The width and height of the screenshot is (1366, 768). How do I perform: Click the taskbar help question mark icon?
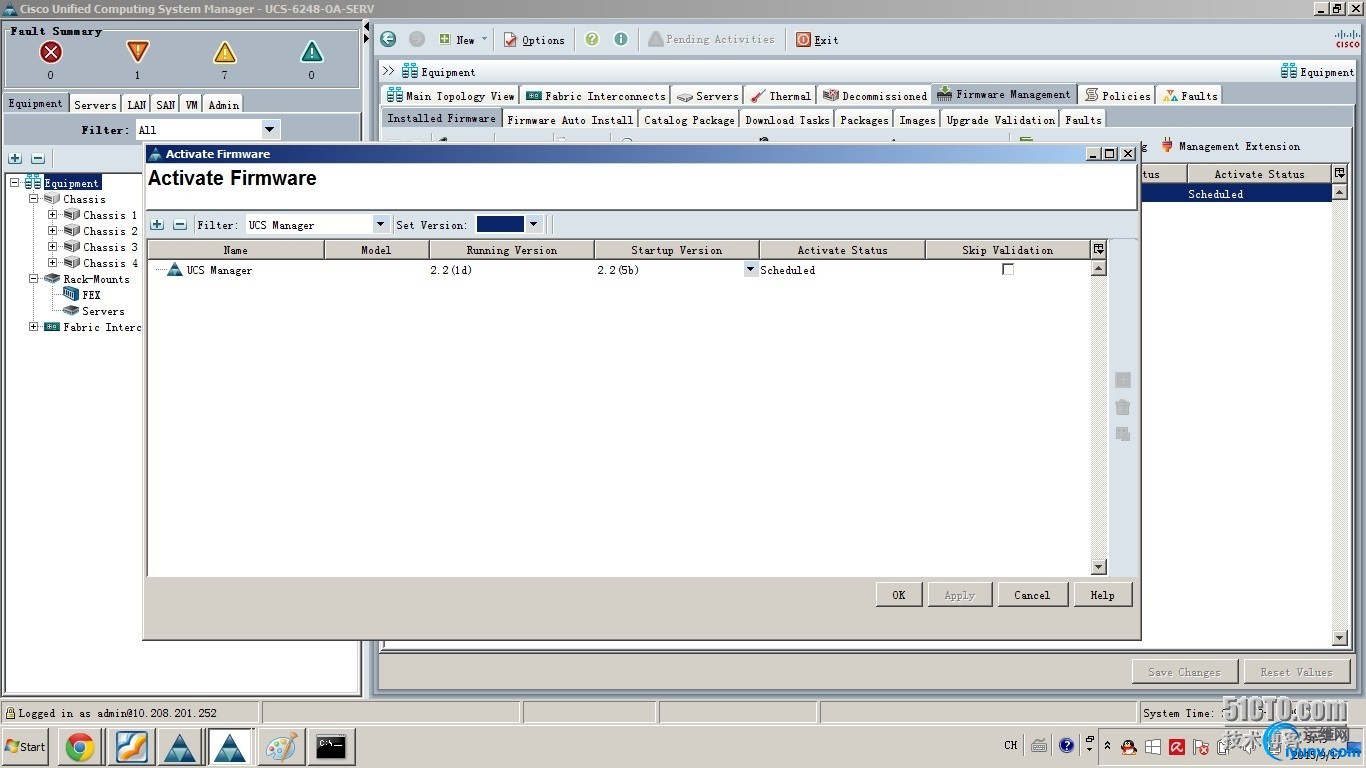coord(1066,745)
